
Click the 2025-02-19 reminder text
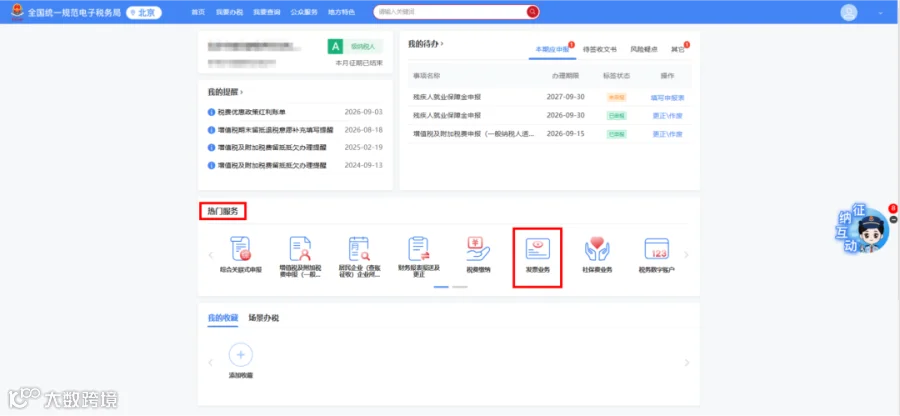[x=272, y=147]
